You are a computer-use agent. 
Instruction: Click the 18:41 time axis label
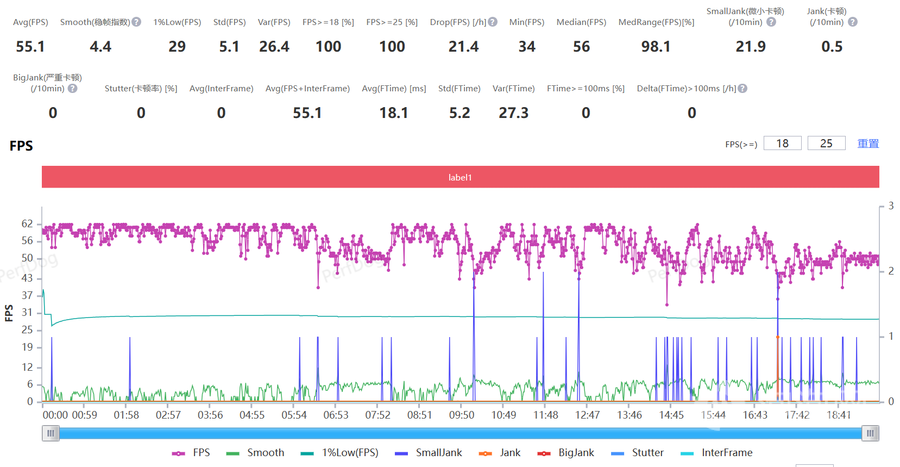839,415
